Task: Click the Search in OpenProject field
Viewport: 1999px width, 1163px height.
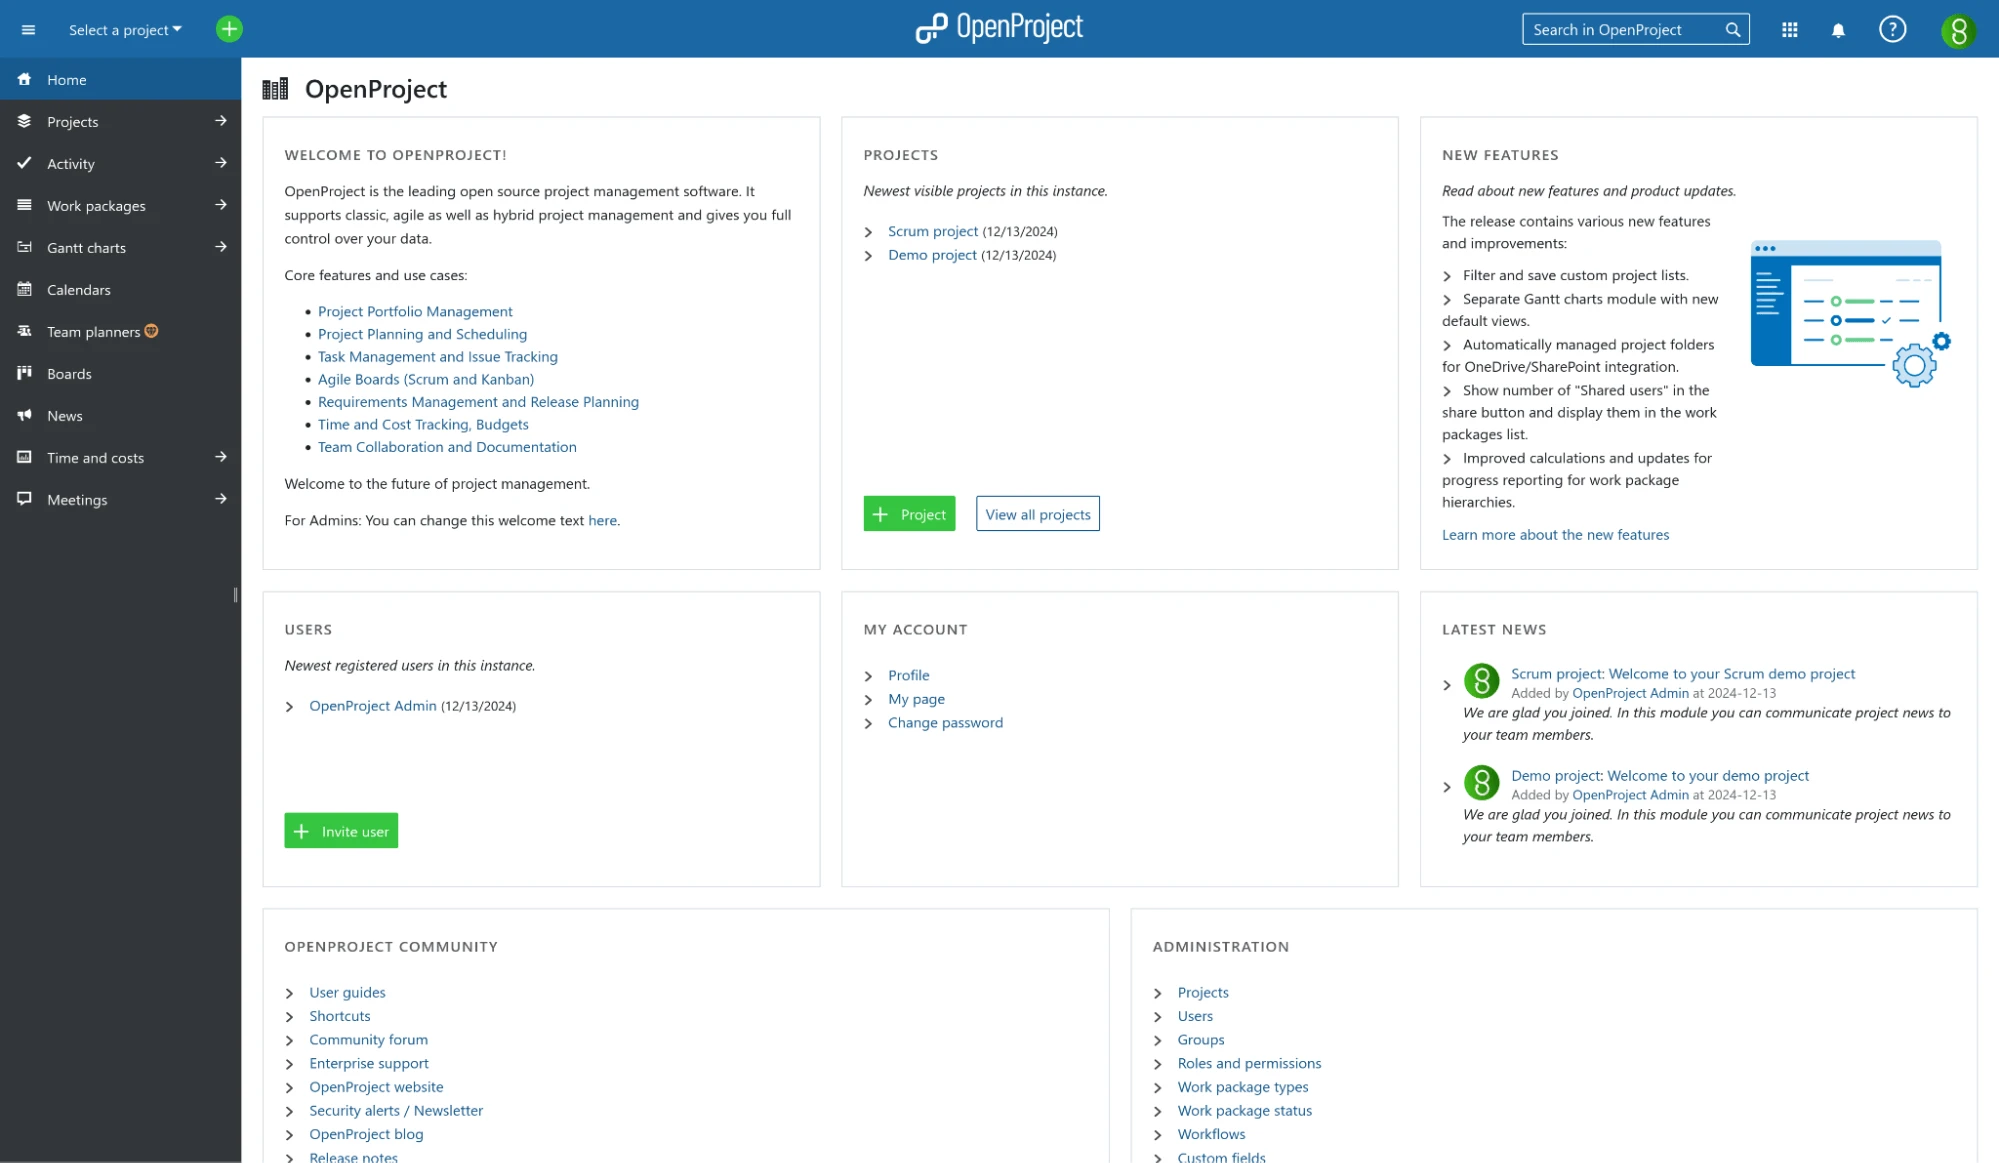Action: point(1620,30)
